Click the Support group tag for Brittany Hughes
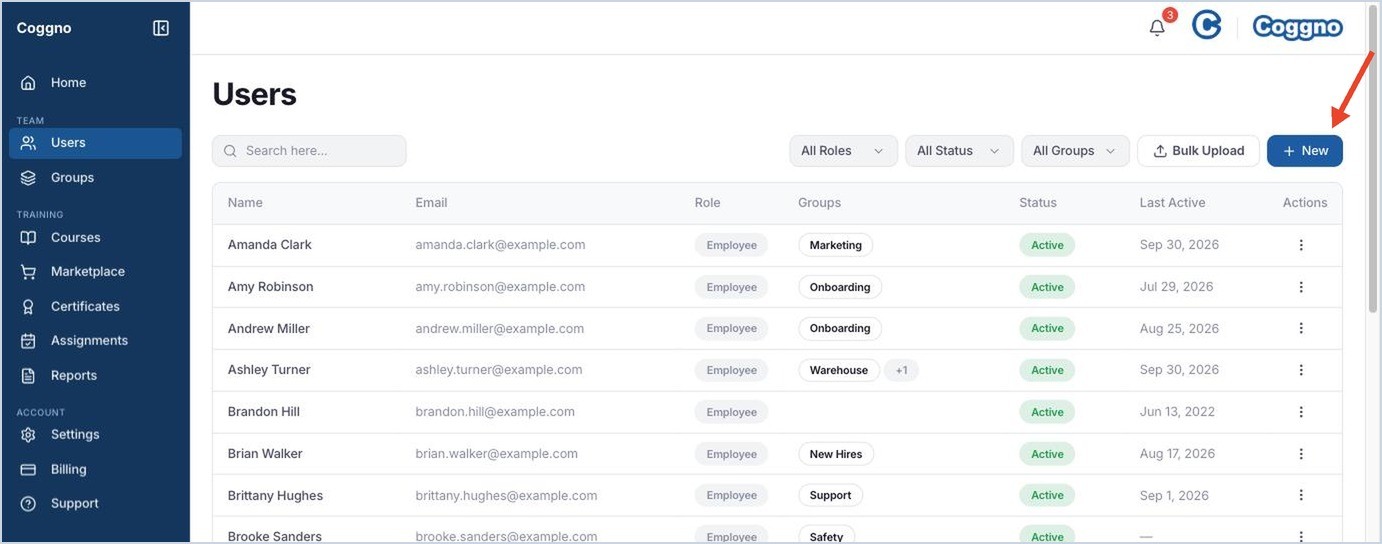The image size is (1382, 544). tap(830, 495)
